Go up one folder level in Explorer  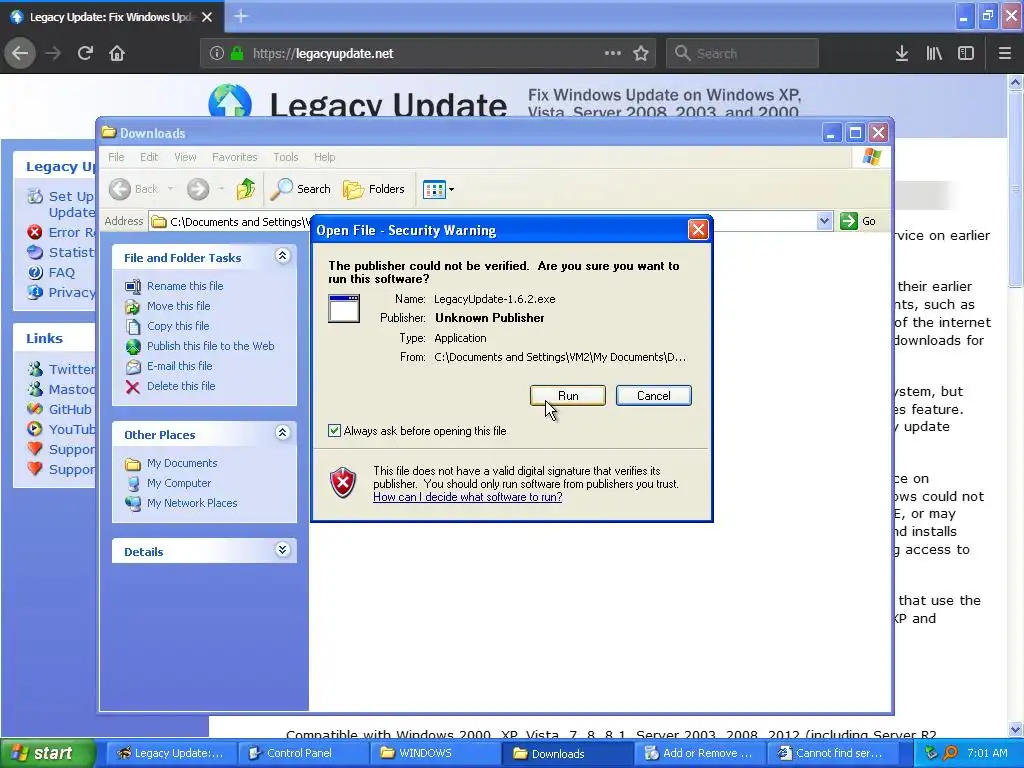tap(246, 189)
